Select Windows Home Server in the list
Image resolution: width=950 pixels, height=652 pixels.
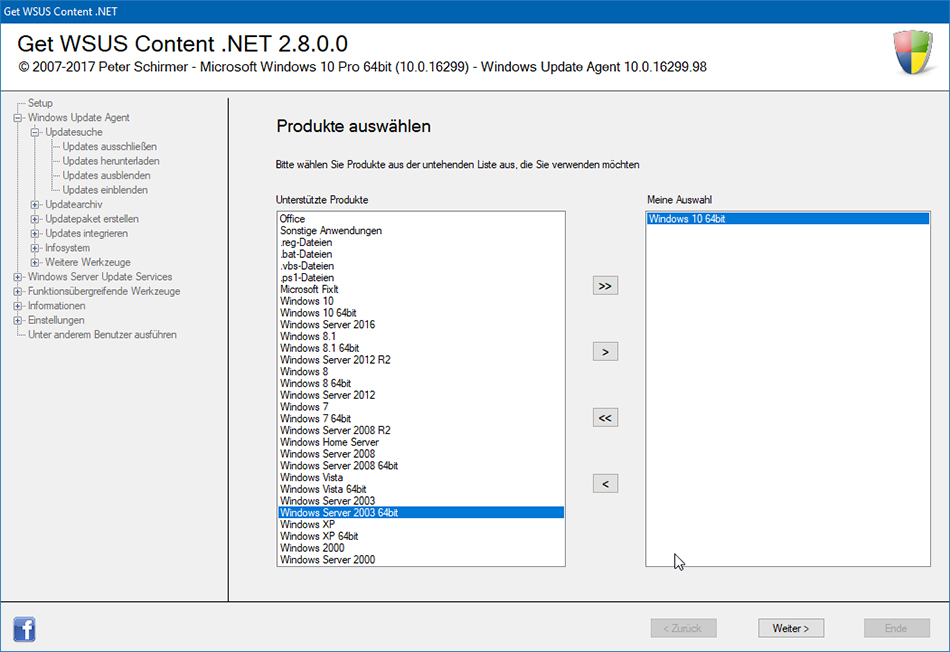click(421, 442)
